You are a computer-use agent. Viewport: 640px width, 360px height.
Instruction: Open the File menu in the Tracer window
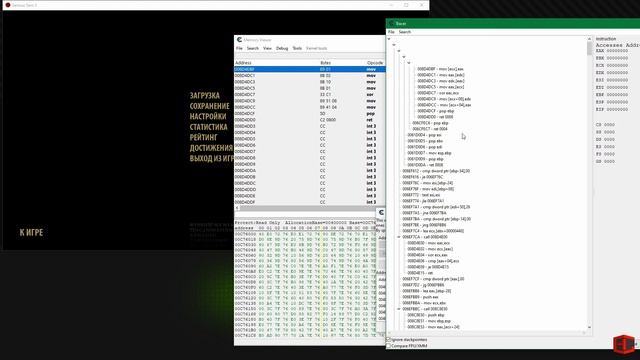(x=391, y=32)
